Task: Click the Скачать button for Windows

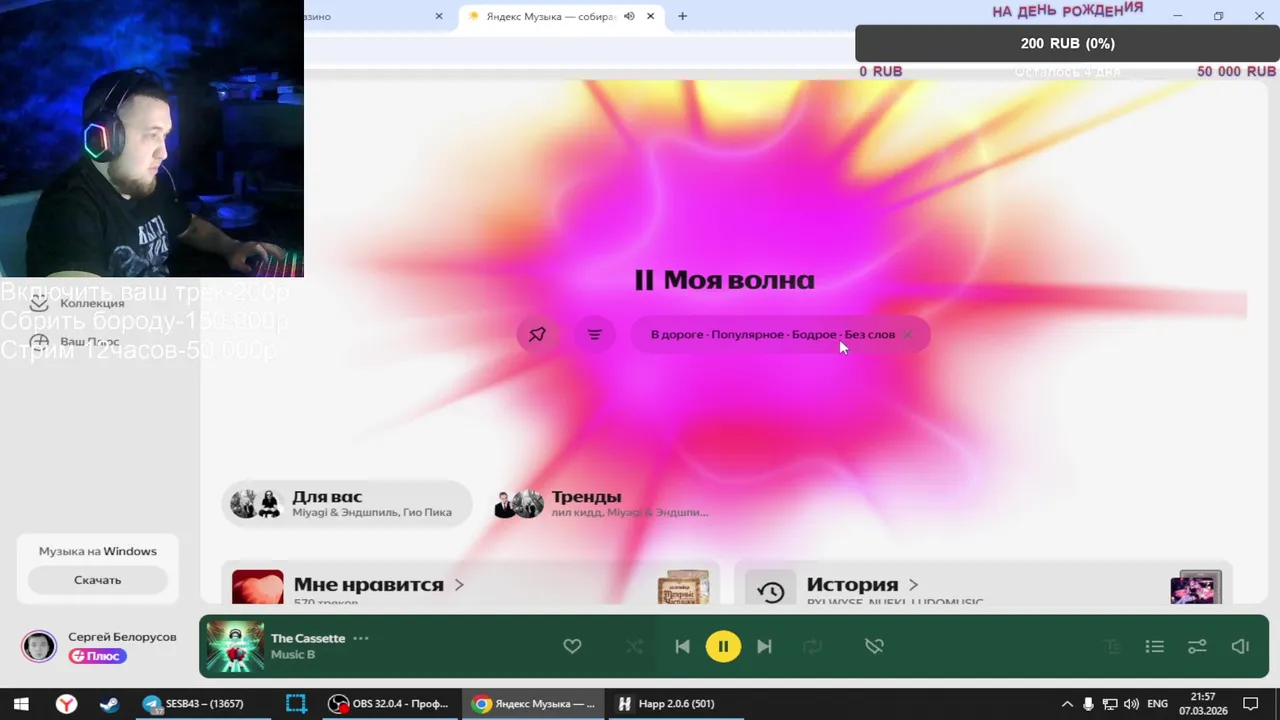Action: pos(97,580)
